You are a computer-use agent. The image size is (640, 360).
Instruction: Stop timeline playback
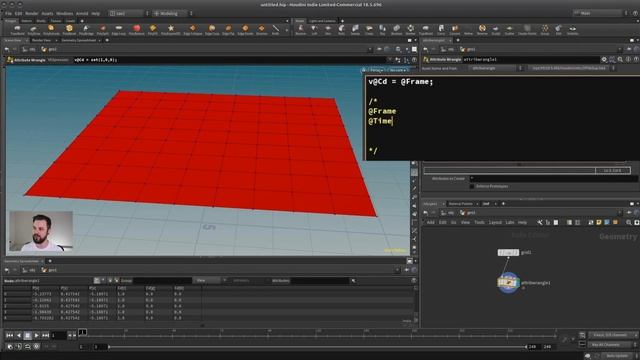point(27,336)
